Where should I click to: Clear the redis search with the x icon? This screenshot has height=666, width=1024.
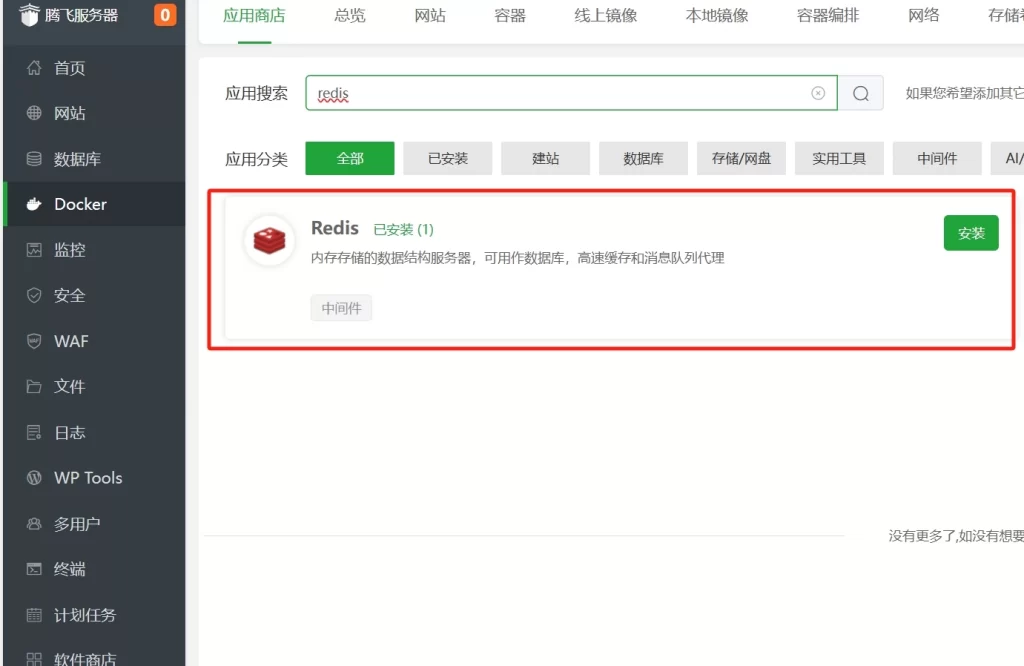point(818,92)
